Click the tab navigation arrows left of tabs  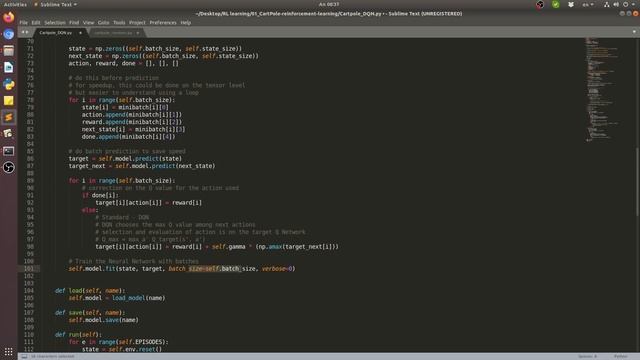coord(25,32)
